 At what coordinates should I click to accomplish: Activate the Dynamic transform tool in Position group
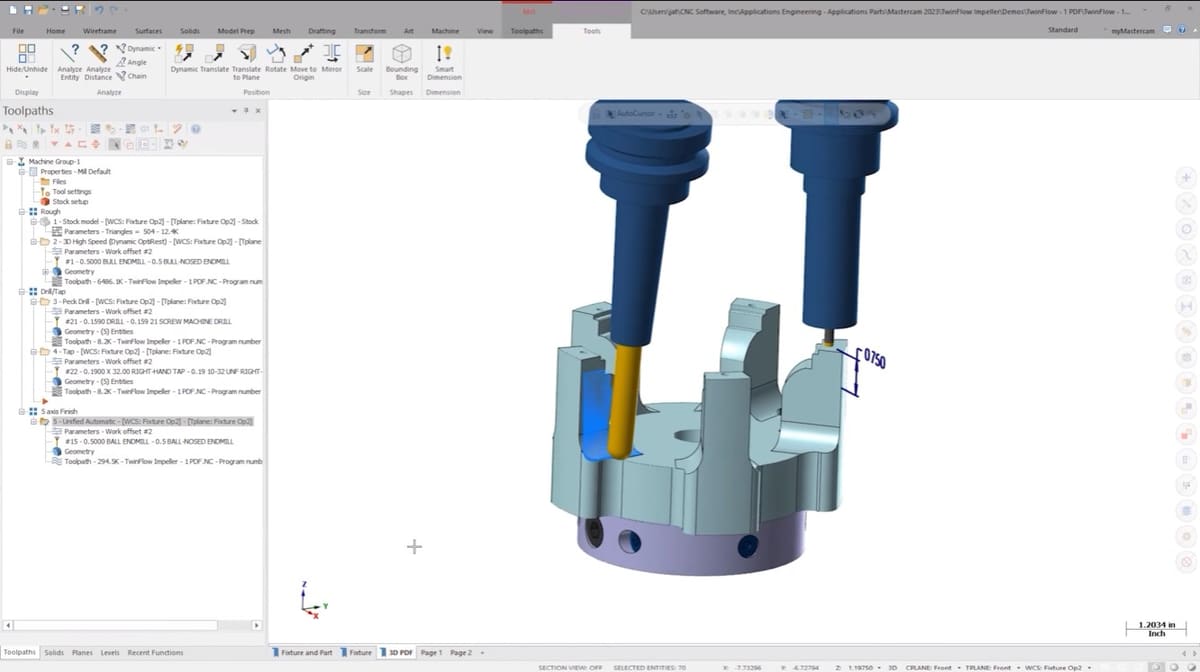(185, 58)
